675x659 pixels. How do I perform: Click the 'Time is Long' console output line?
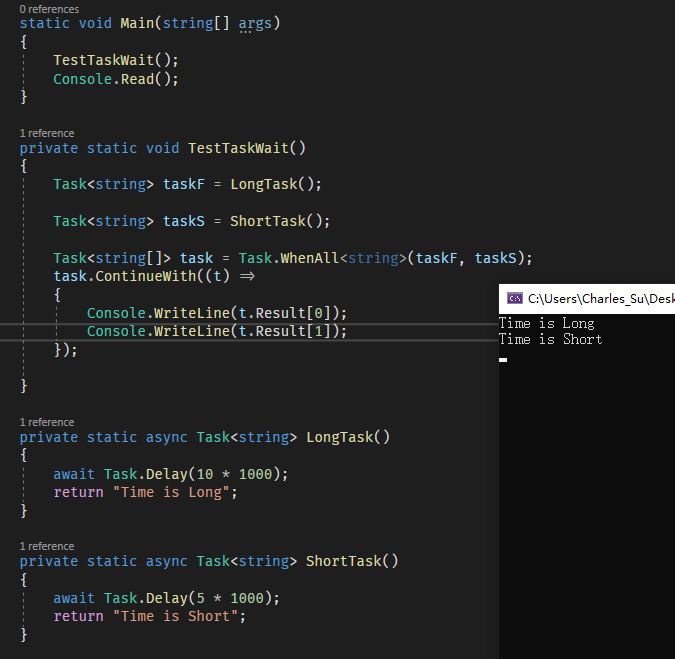547,323
